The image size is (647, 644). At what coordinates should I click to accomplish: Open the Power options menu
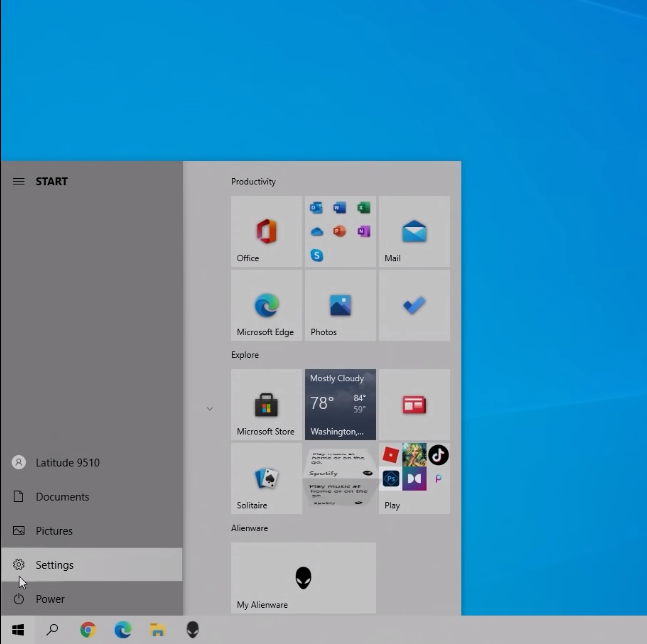(x=92, y=599)
